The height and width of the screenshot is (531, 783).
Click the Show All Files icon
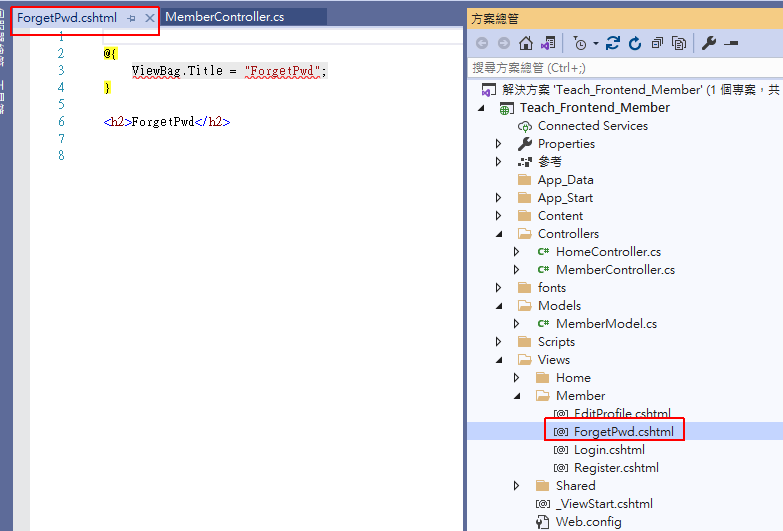pos(679,43)
